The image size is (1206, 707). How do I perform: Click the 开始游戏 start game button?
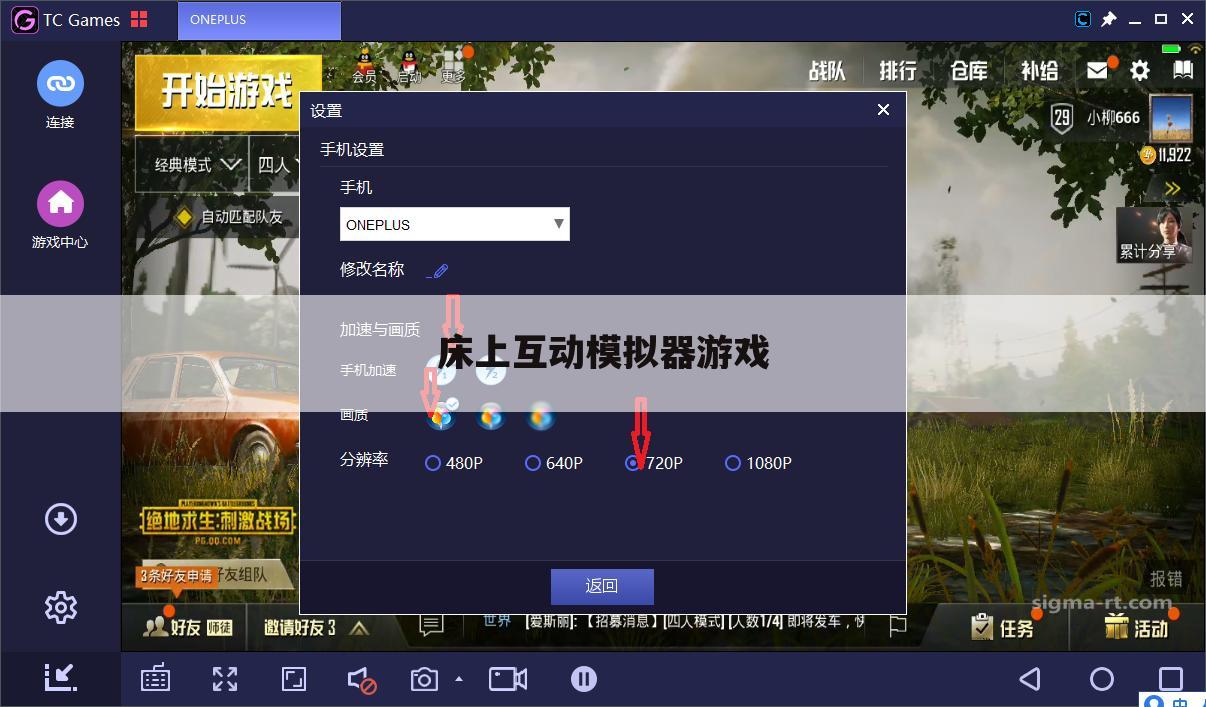point(227,92)
